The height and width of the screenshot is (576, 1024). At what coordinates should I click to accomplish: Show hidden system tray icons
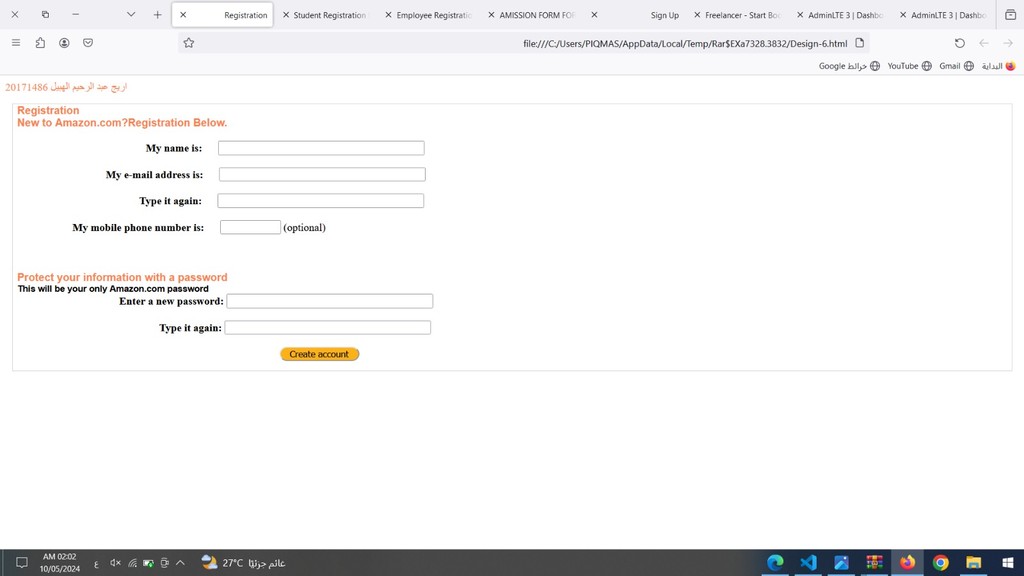[180, 562]
